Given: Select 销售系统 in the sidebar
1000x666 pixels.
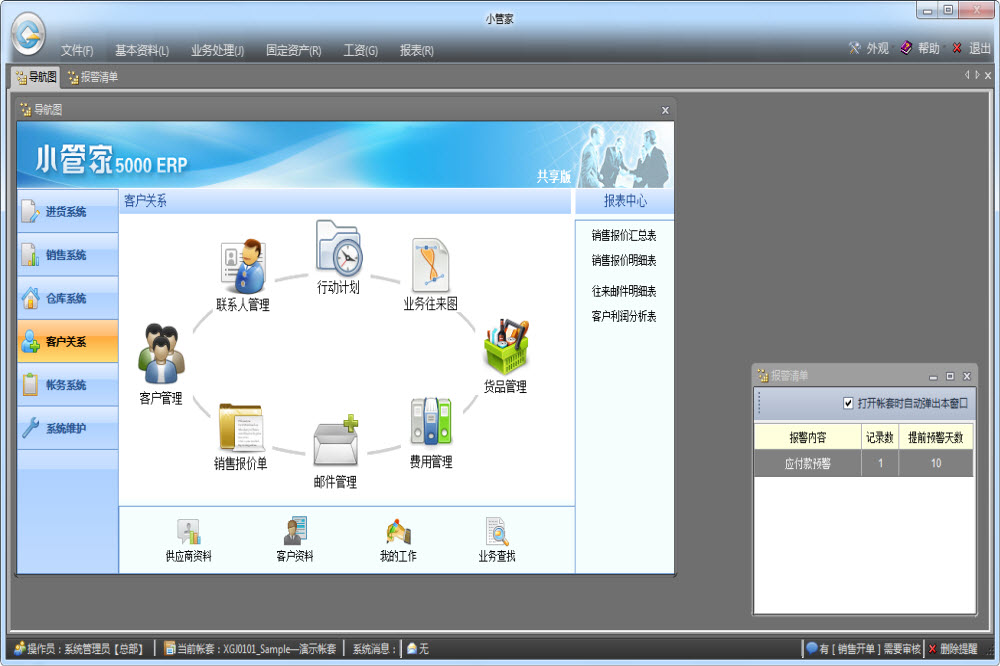Looking at the screenshot, I should (66, 255).
